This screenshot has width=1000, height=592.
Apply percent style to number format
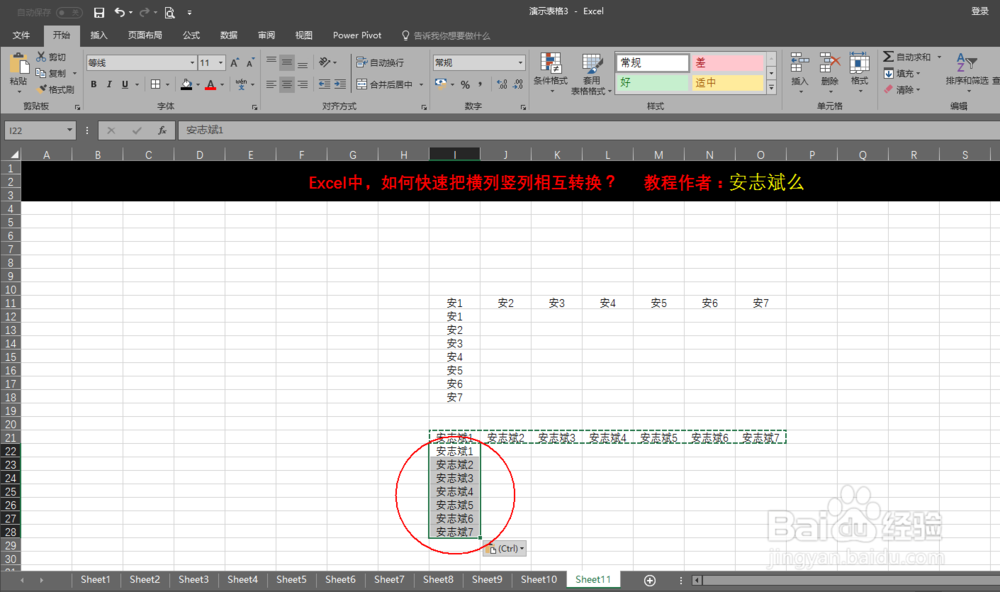pyautogui.click(x=465, y=84)
